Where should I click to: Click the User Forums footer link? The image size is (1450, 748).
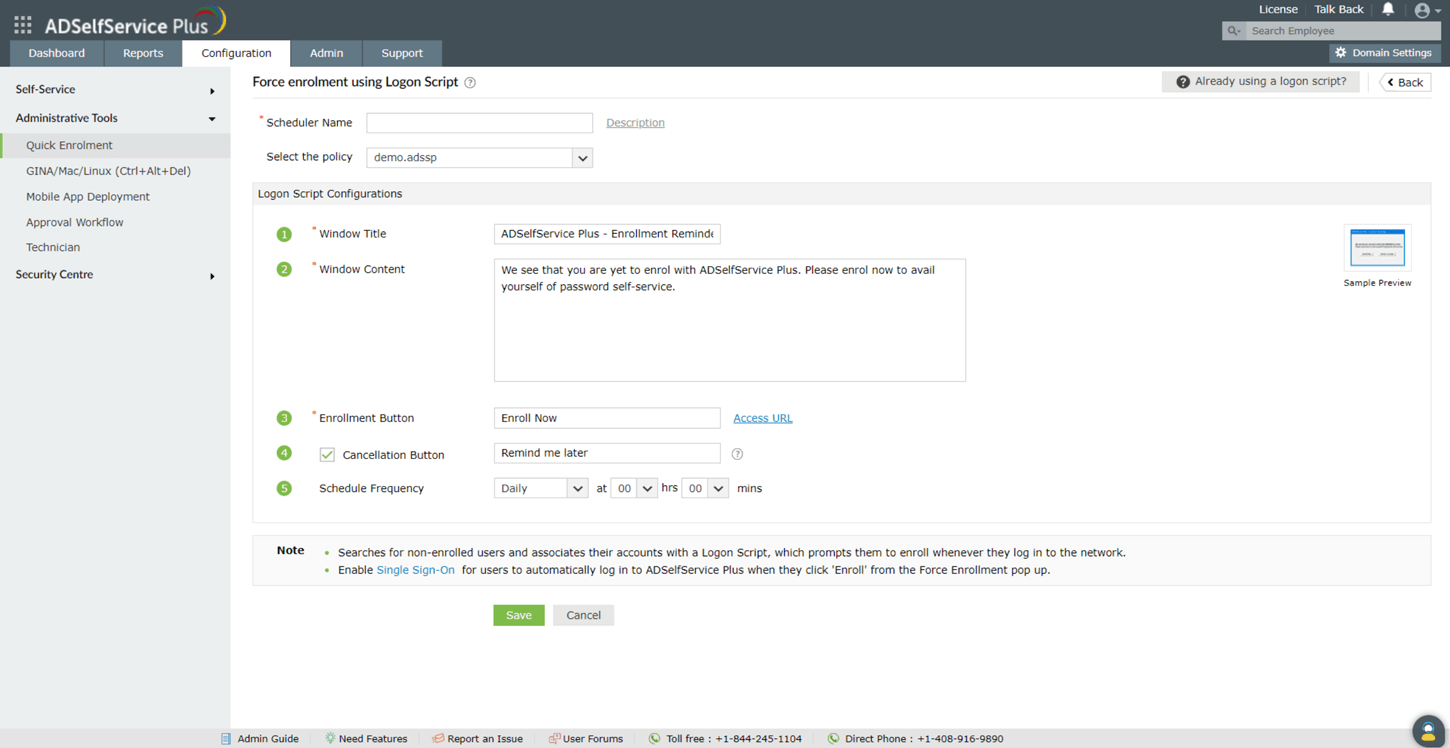pos(593,739)
